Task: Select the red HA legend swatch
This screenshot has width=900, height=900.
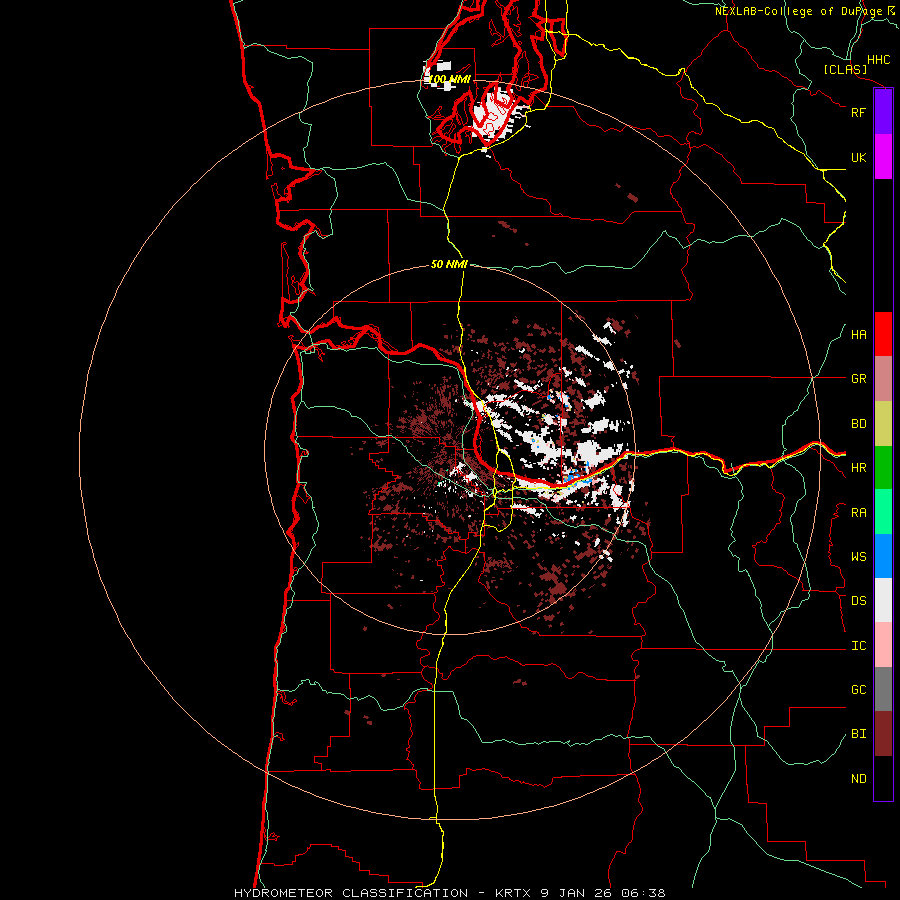Action: point(883,334)
